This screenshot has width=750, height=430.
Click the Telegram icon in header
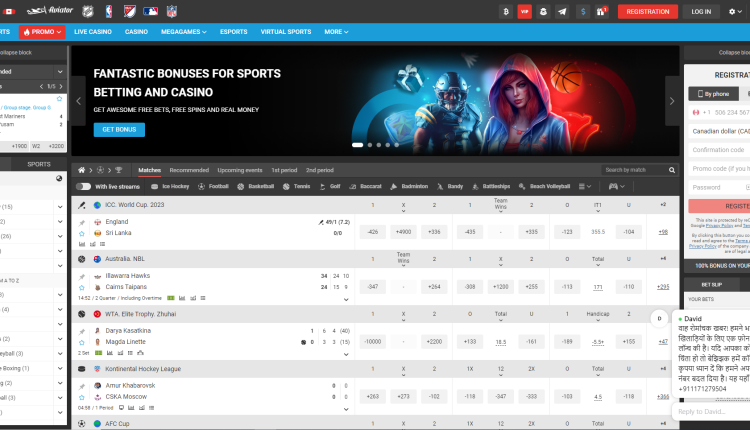(x=562, y=11)
